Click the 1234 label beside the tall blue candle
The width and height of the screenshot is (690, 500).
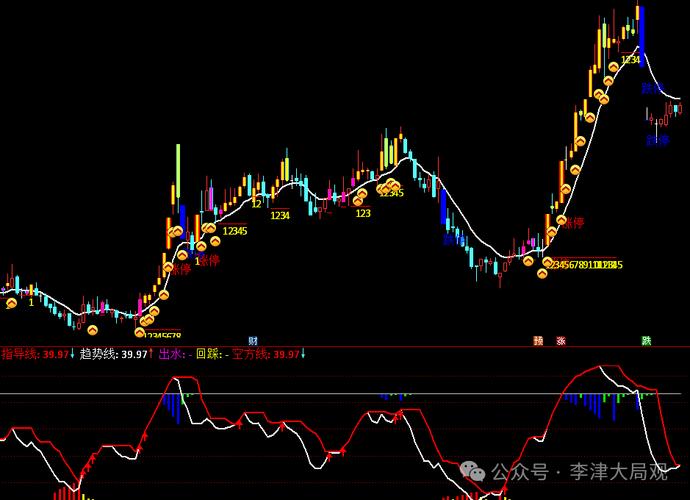(630, 59)
